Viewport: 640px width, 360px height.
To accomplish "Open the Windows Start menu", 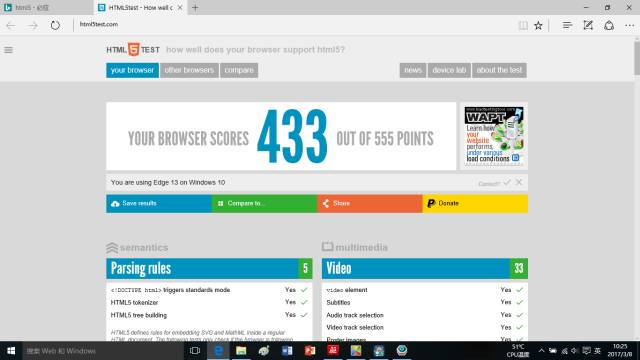I will point(11,351).
